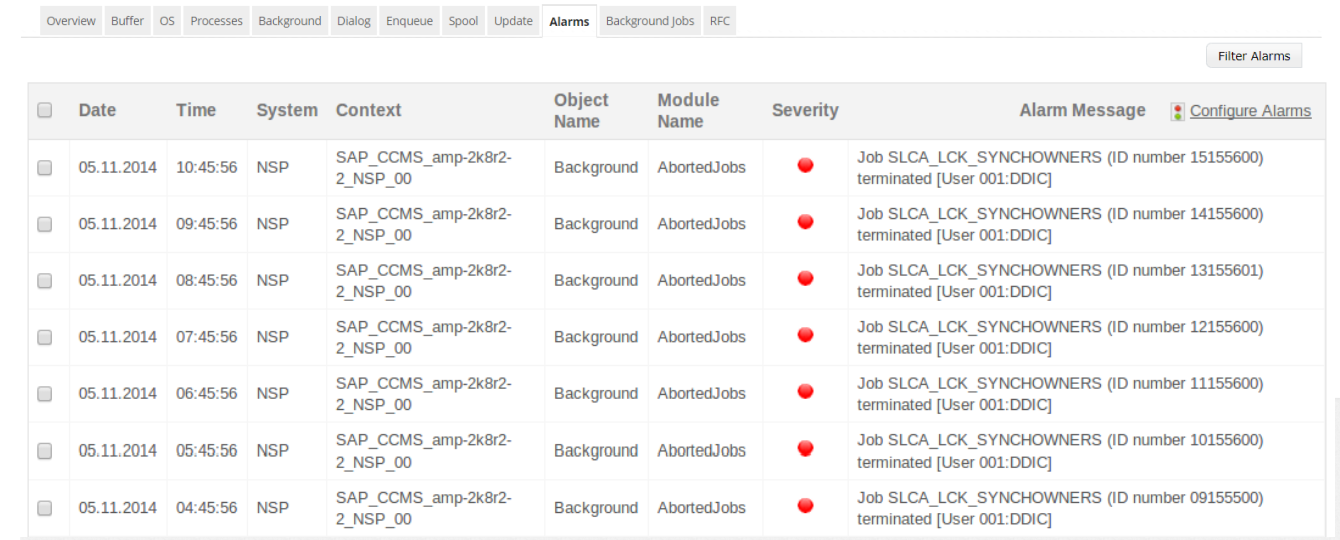Viewport: 1340px width, 540px height.
Task: Check the box for the 10:45:56 alarm
Action: [x=45, y=168]
